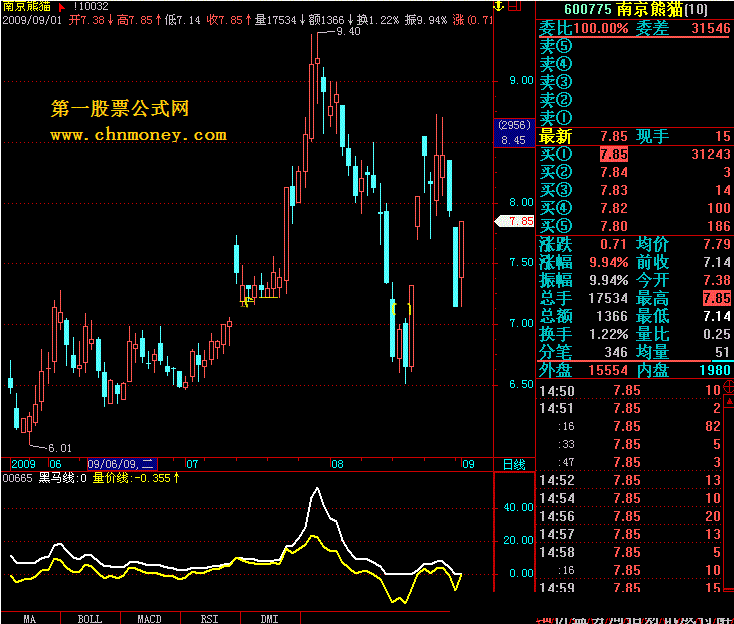Click the 换手 value 1.22%
The height and width of the screenshot is (624, 734).
[x=609, y=334]
